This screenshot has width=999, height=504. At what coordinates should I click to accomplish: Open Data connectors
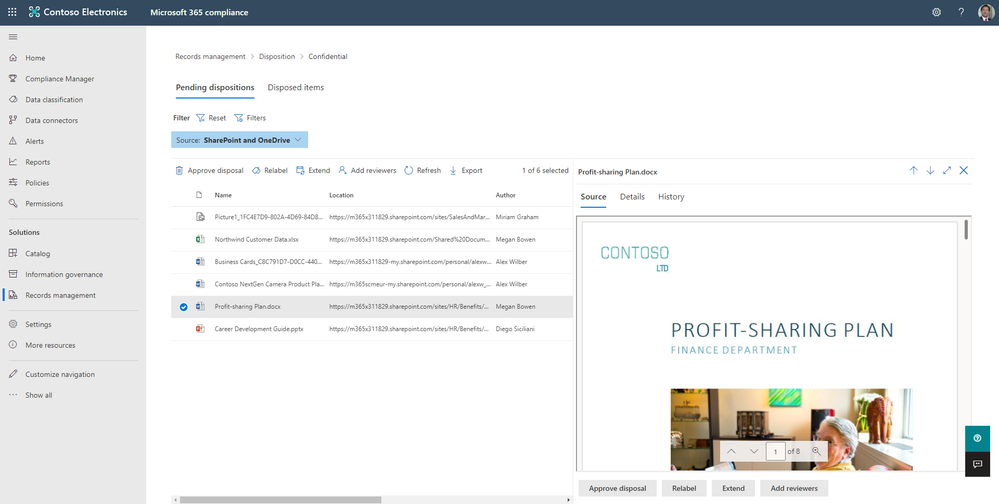click(52, 120)
